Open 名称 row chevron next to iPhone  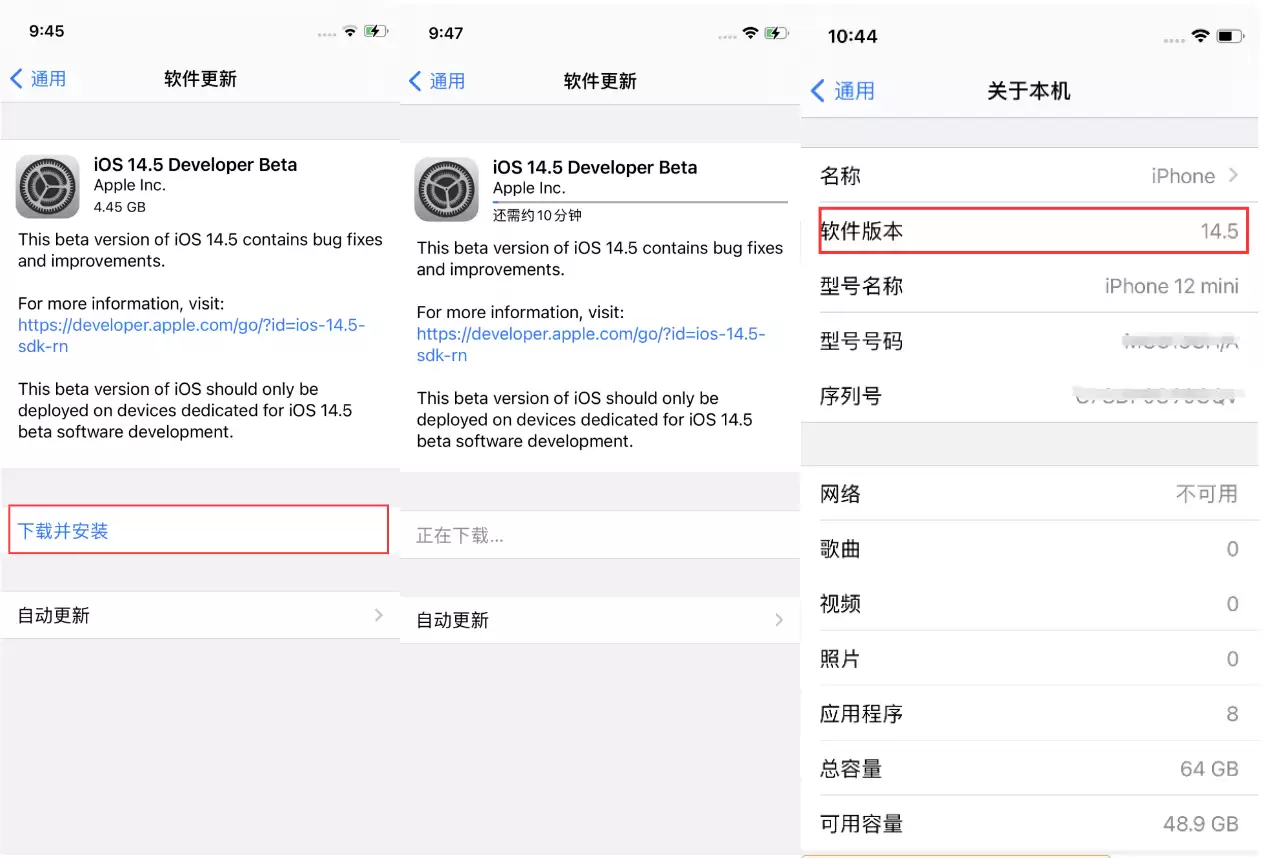coord(1233,175)
